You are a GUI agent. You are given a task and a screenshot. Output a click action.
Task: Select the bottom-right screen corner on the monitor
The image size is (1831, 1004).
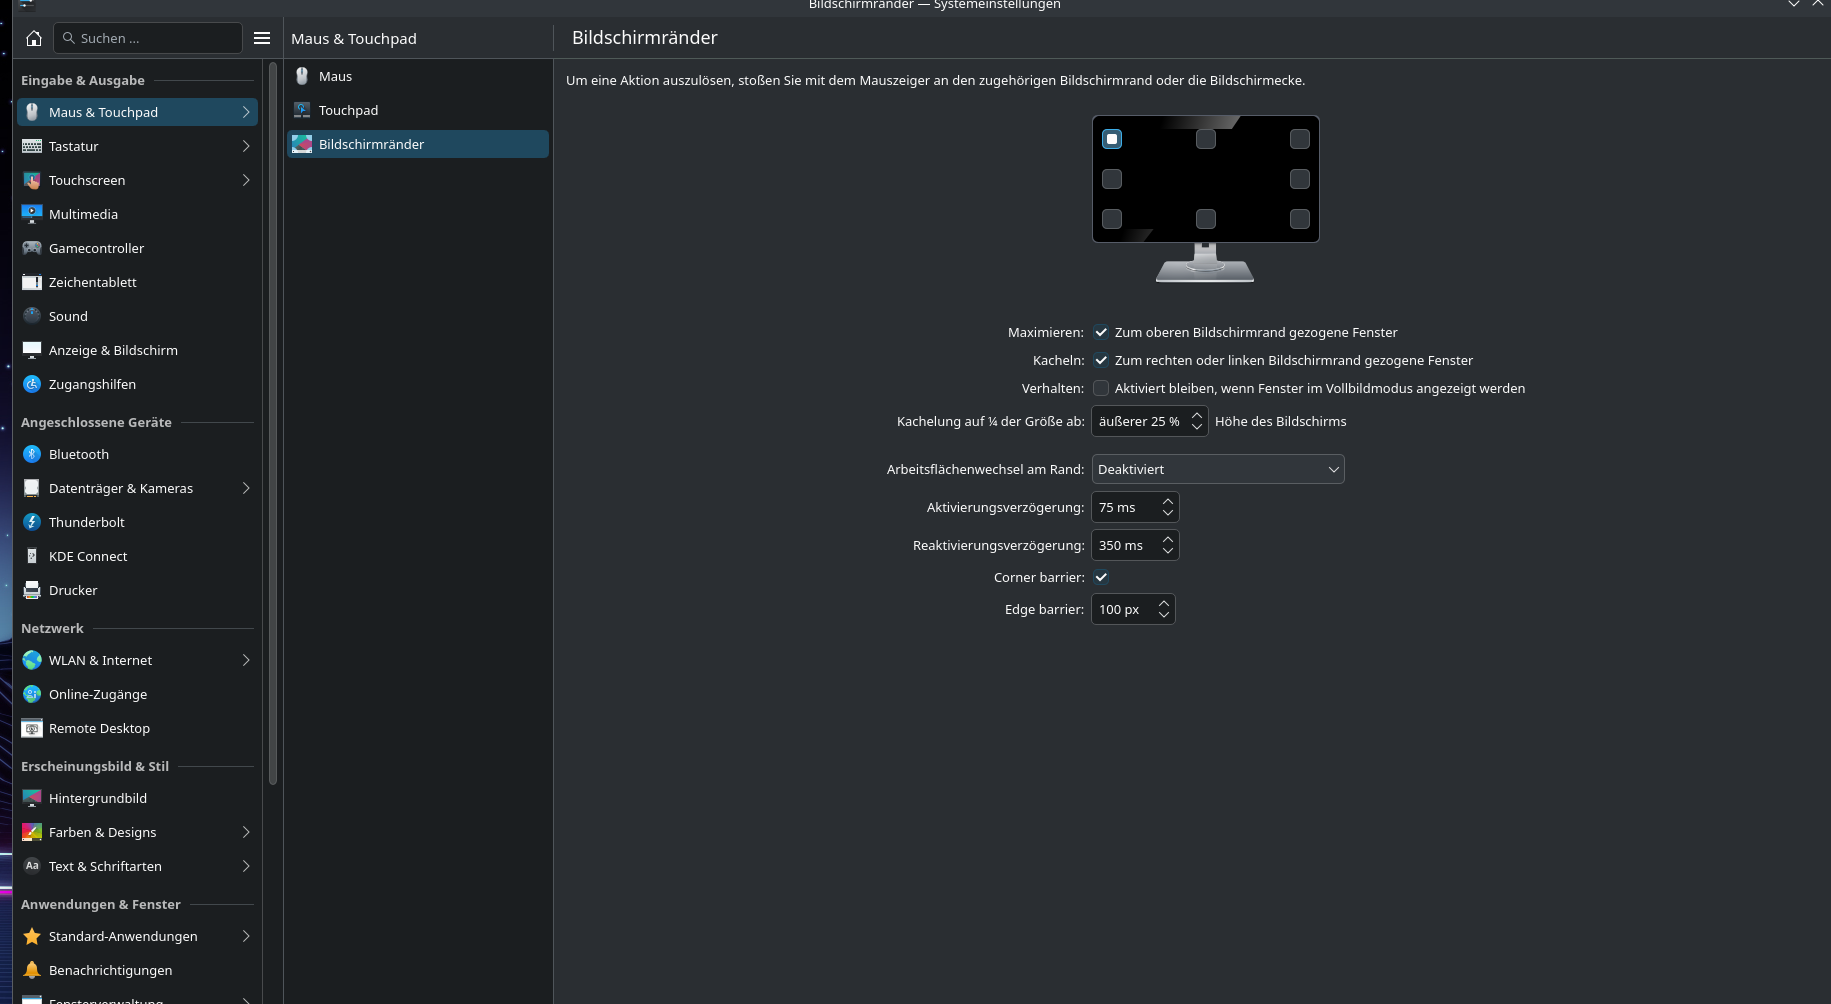[x=1300, y=219]
